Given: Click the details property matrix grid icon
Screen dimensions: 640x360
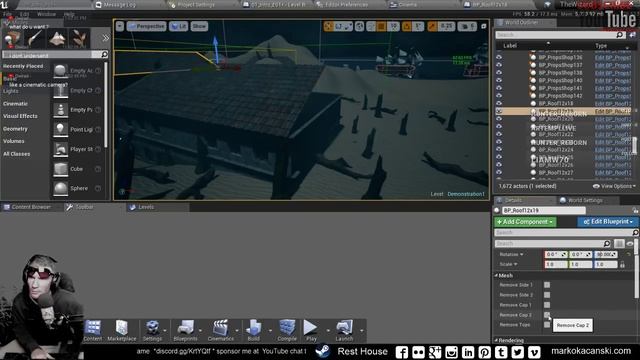Looking at the screenshot, I should click(619, 243).
